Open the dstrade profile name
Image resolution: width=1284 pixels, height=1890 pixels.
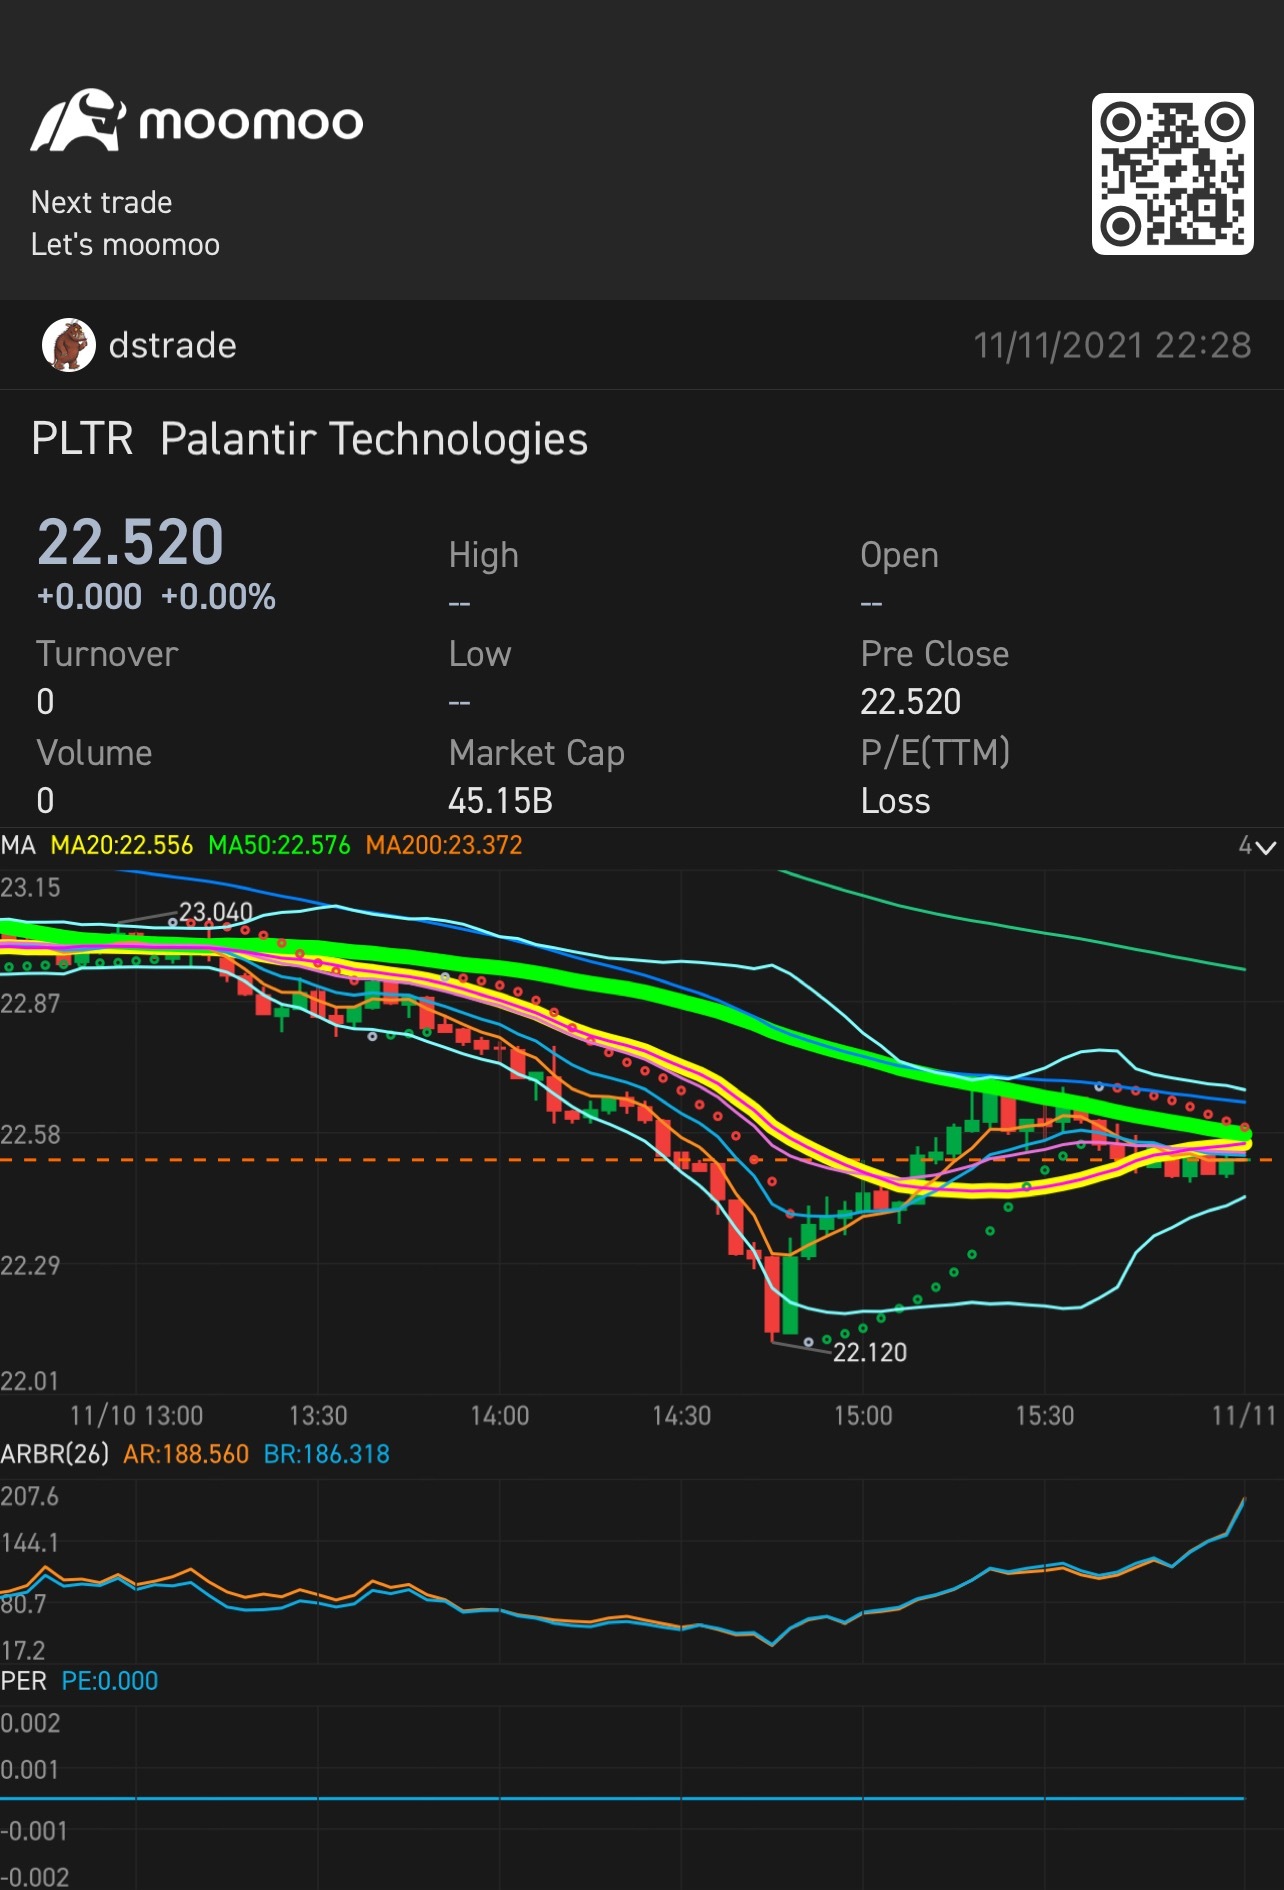coord(172,345)
